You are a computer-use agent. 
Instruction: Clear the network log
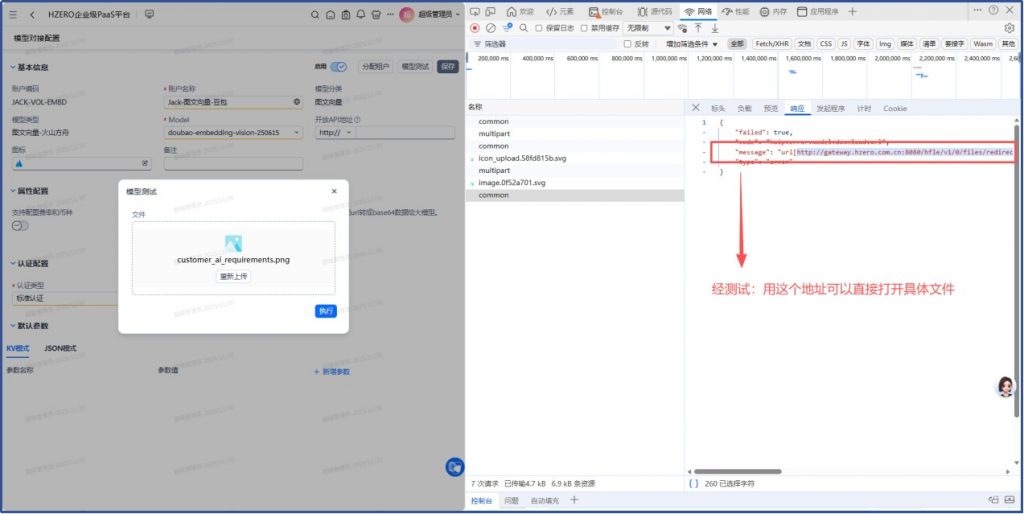pos(491,28)
